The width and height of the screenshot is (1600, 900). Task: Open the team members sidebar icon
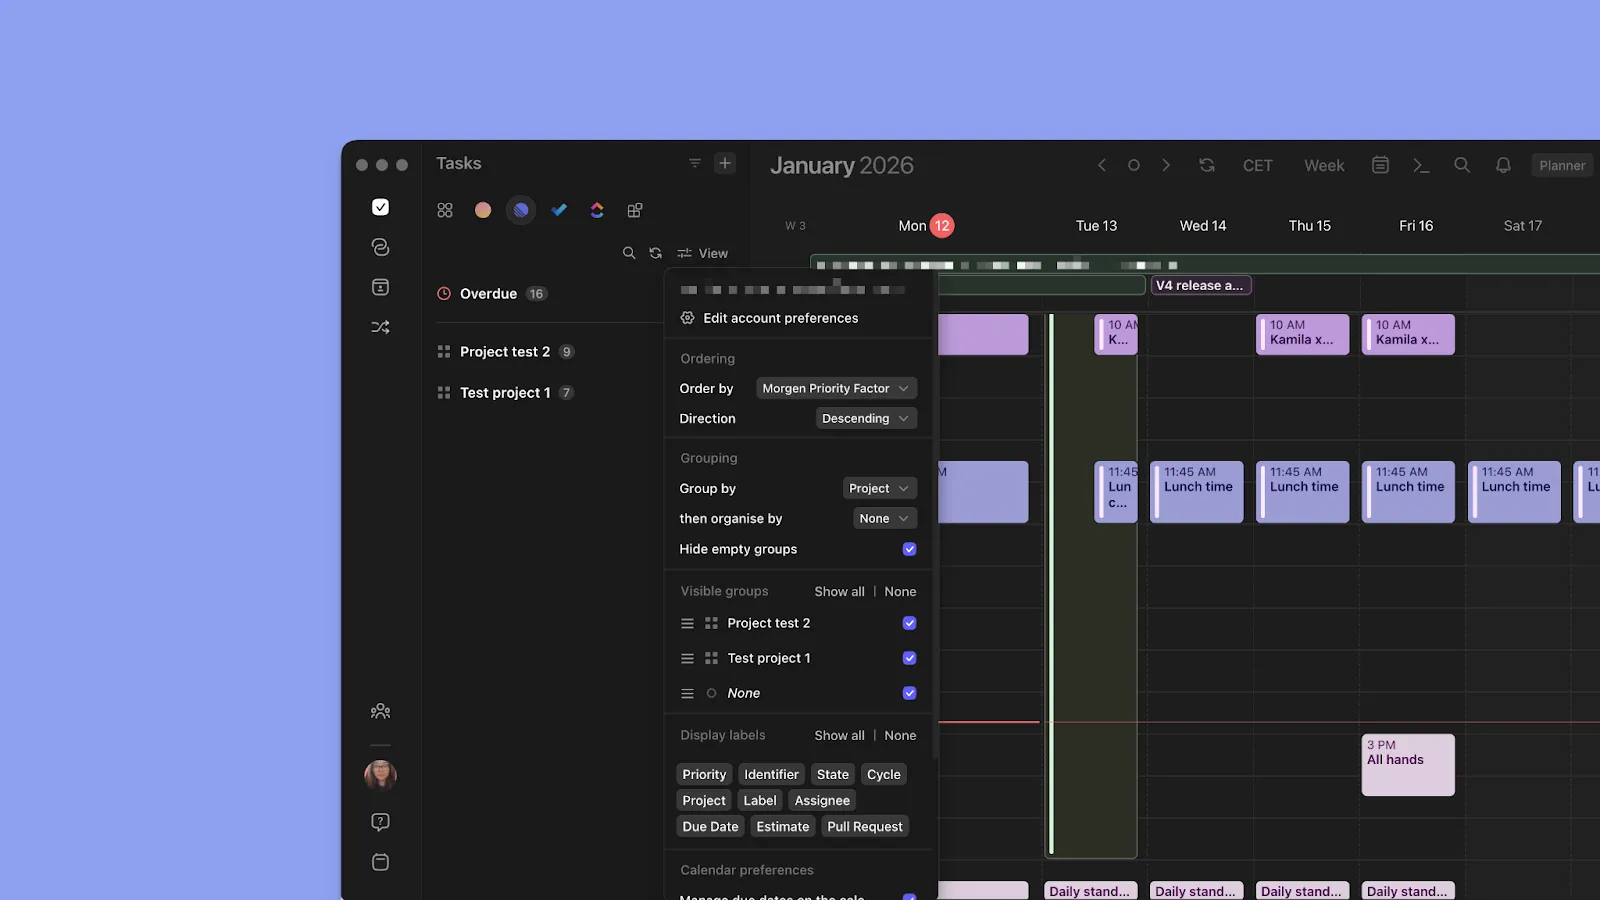tap(380, 711)
